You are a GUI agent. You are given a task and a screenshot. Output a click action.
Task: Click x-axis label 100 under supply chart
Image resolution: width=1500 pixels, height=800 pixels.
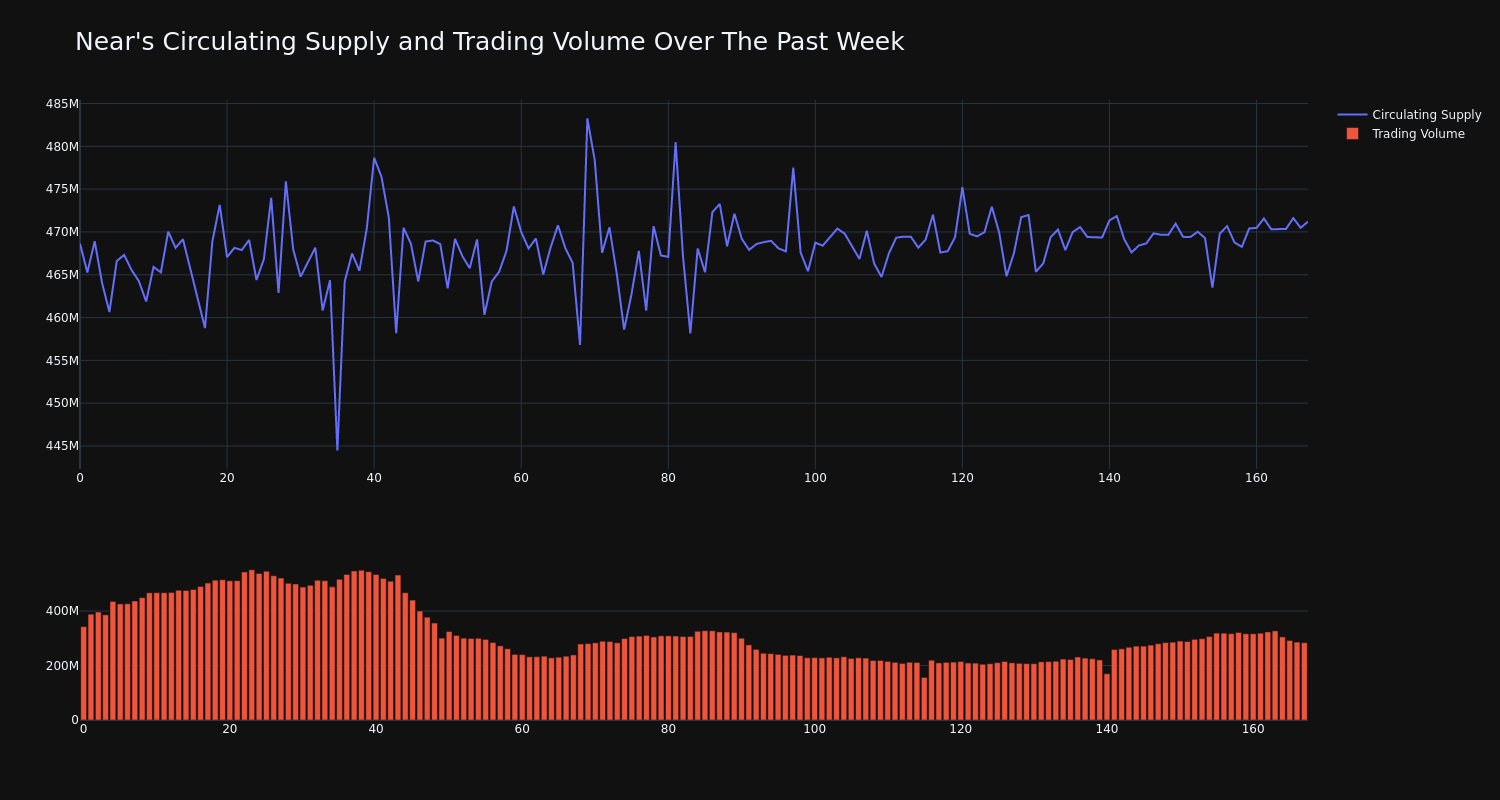click(815, 478)
